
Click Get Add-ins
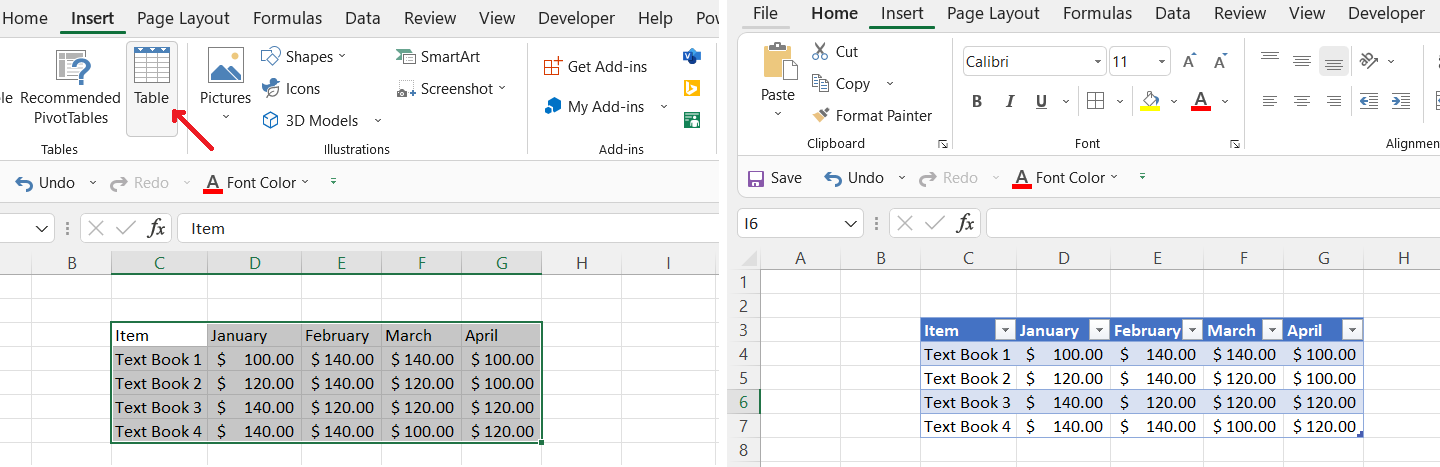pos(595,66)
